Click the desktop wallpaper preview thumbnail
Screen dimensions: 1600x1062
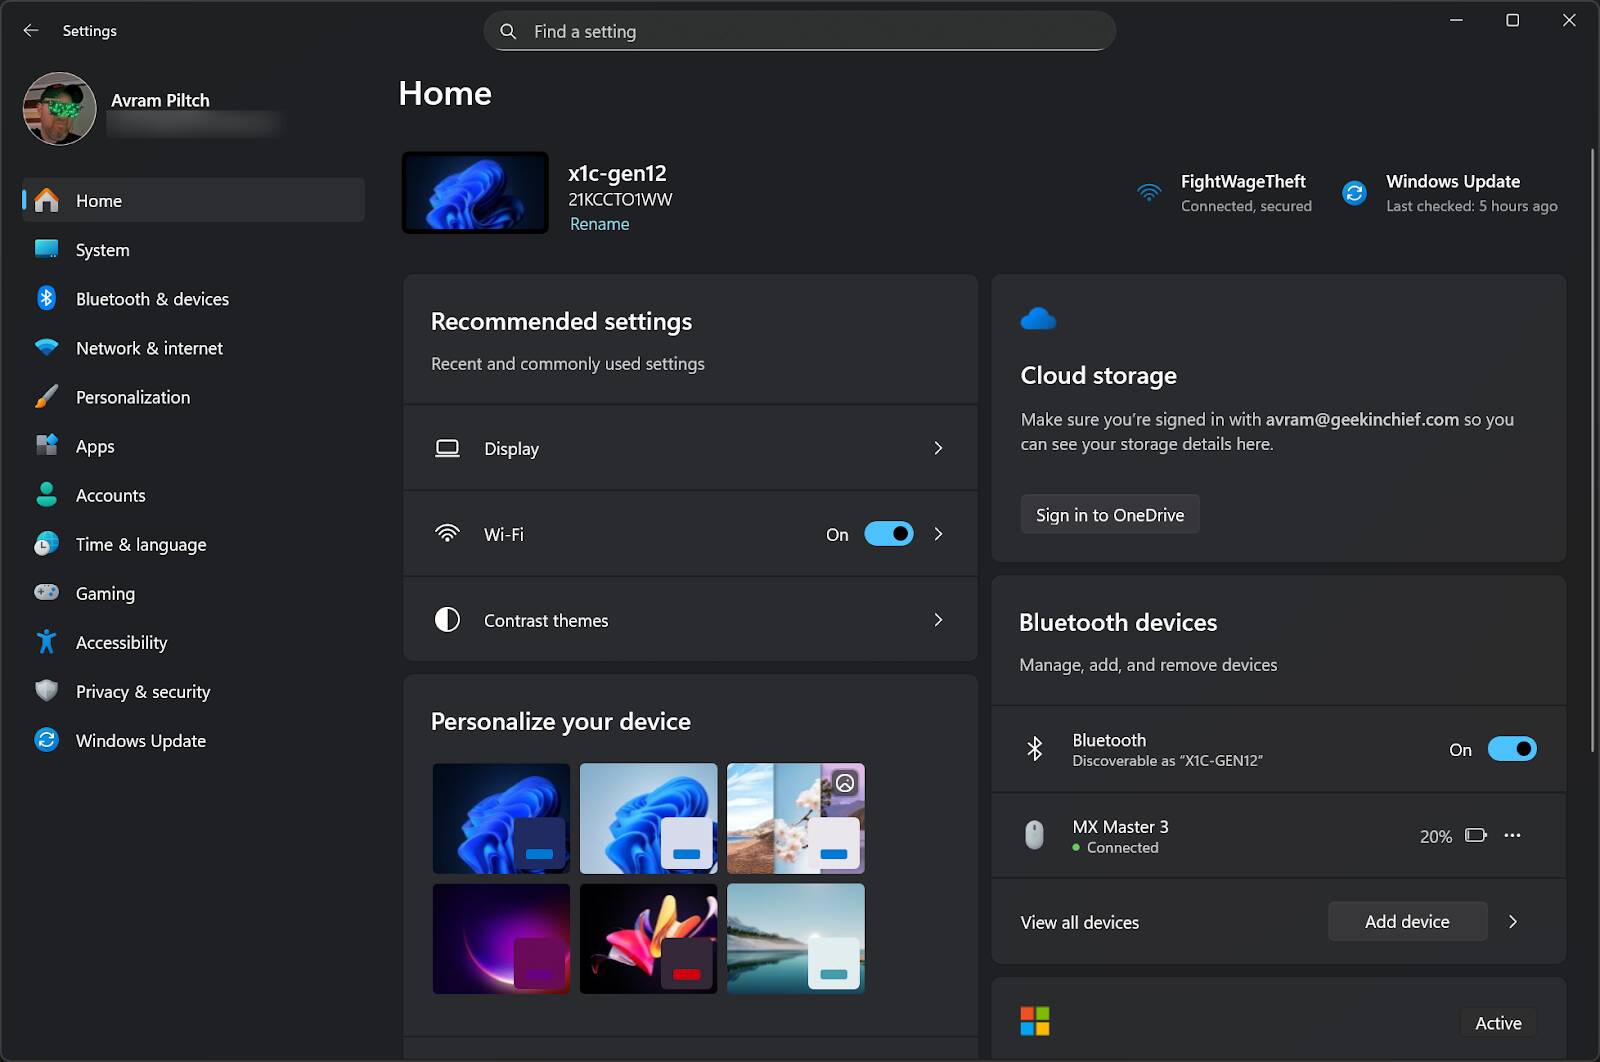(475, 192)
